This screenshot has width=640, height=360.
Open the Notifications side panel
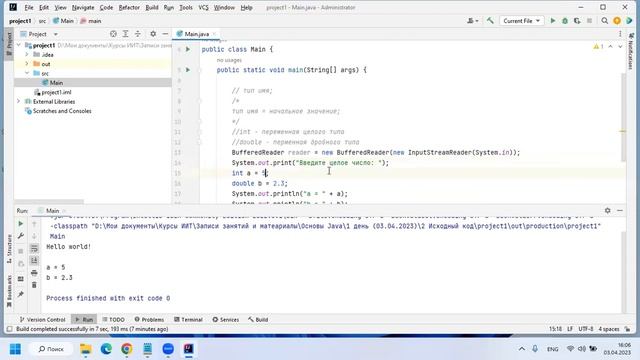(631, 51)
